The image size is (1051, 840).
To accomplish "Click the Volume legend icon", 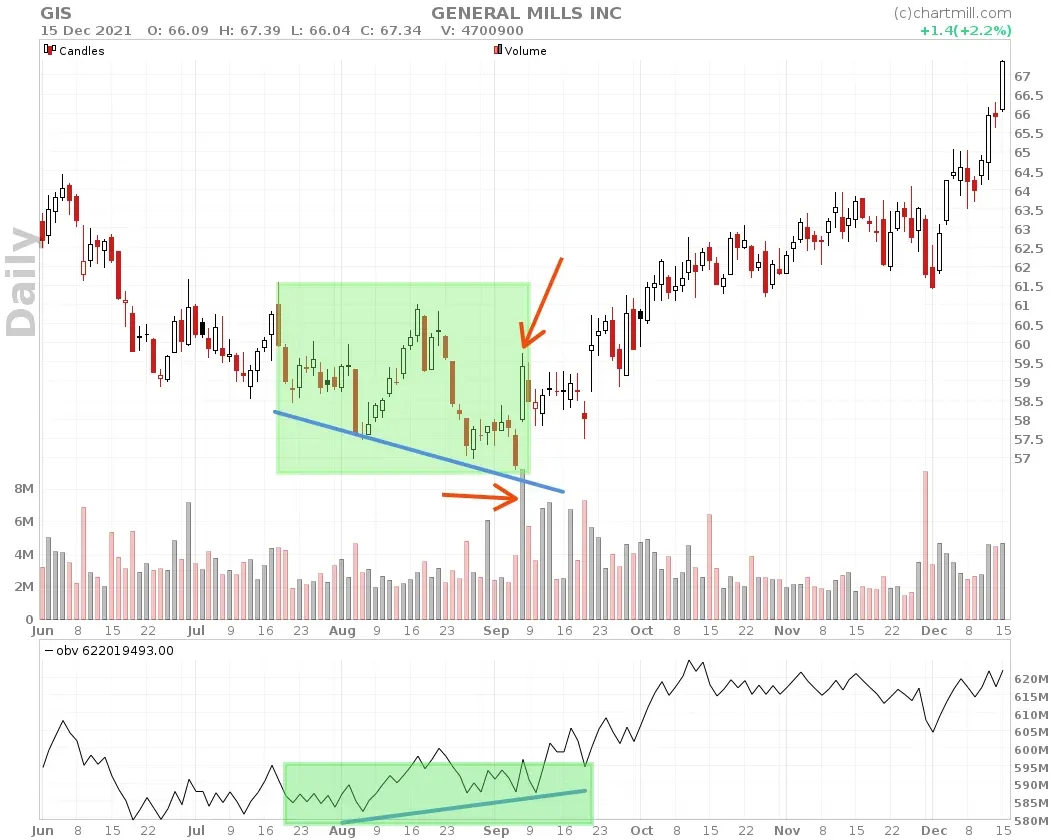I will tap(498, 50).
